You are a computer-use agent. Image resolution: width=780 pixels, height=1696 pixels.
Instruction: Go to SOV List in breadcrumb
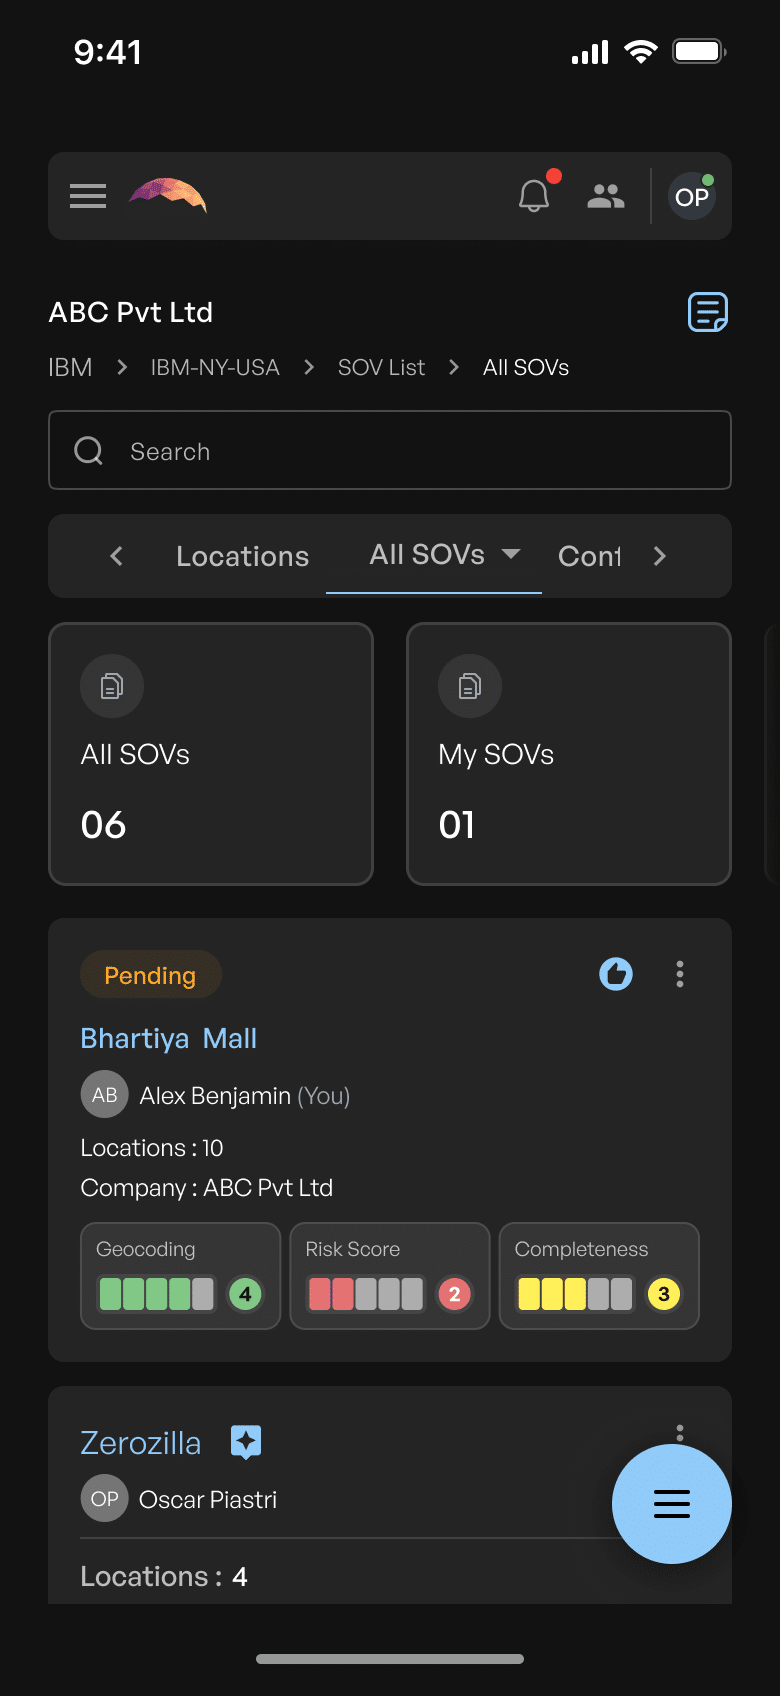(x=381, y=368)
